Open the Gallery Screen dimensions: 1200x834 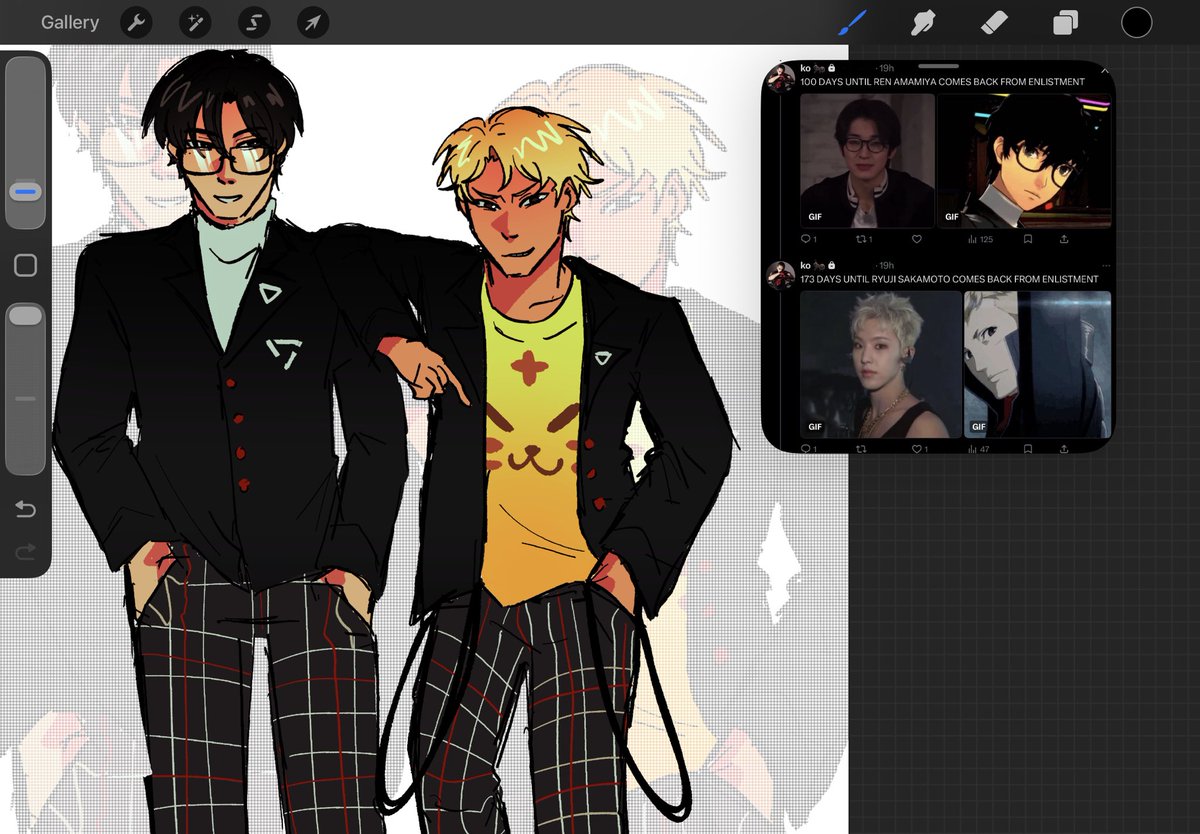[70, 22]
